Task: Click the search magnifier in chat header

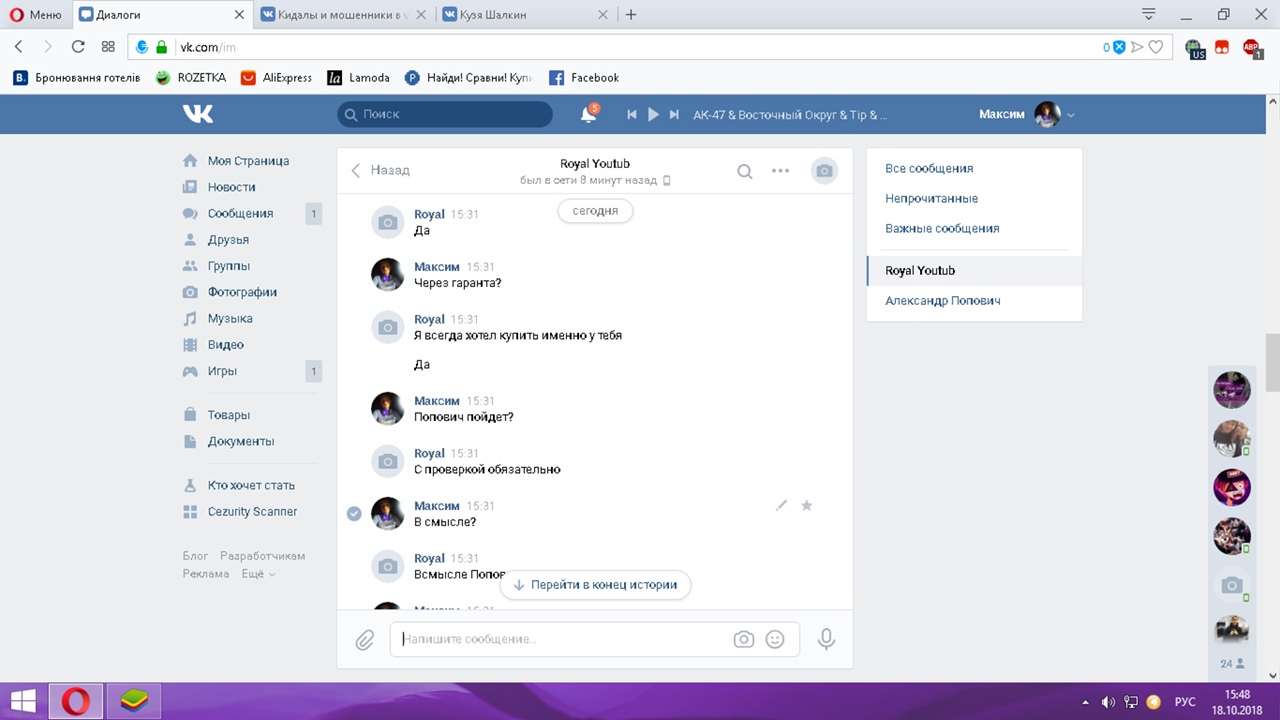Action: tap(745, 171)
